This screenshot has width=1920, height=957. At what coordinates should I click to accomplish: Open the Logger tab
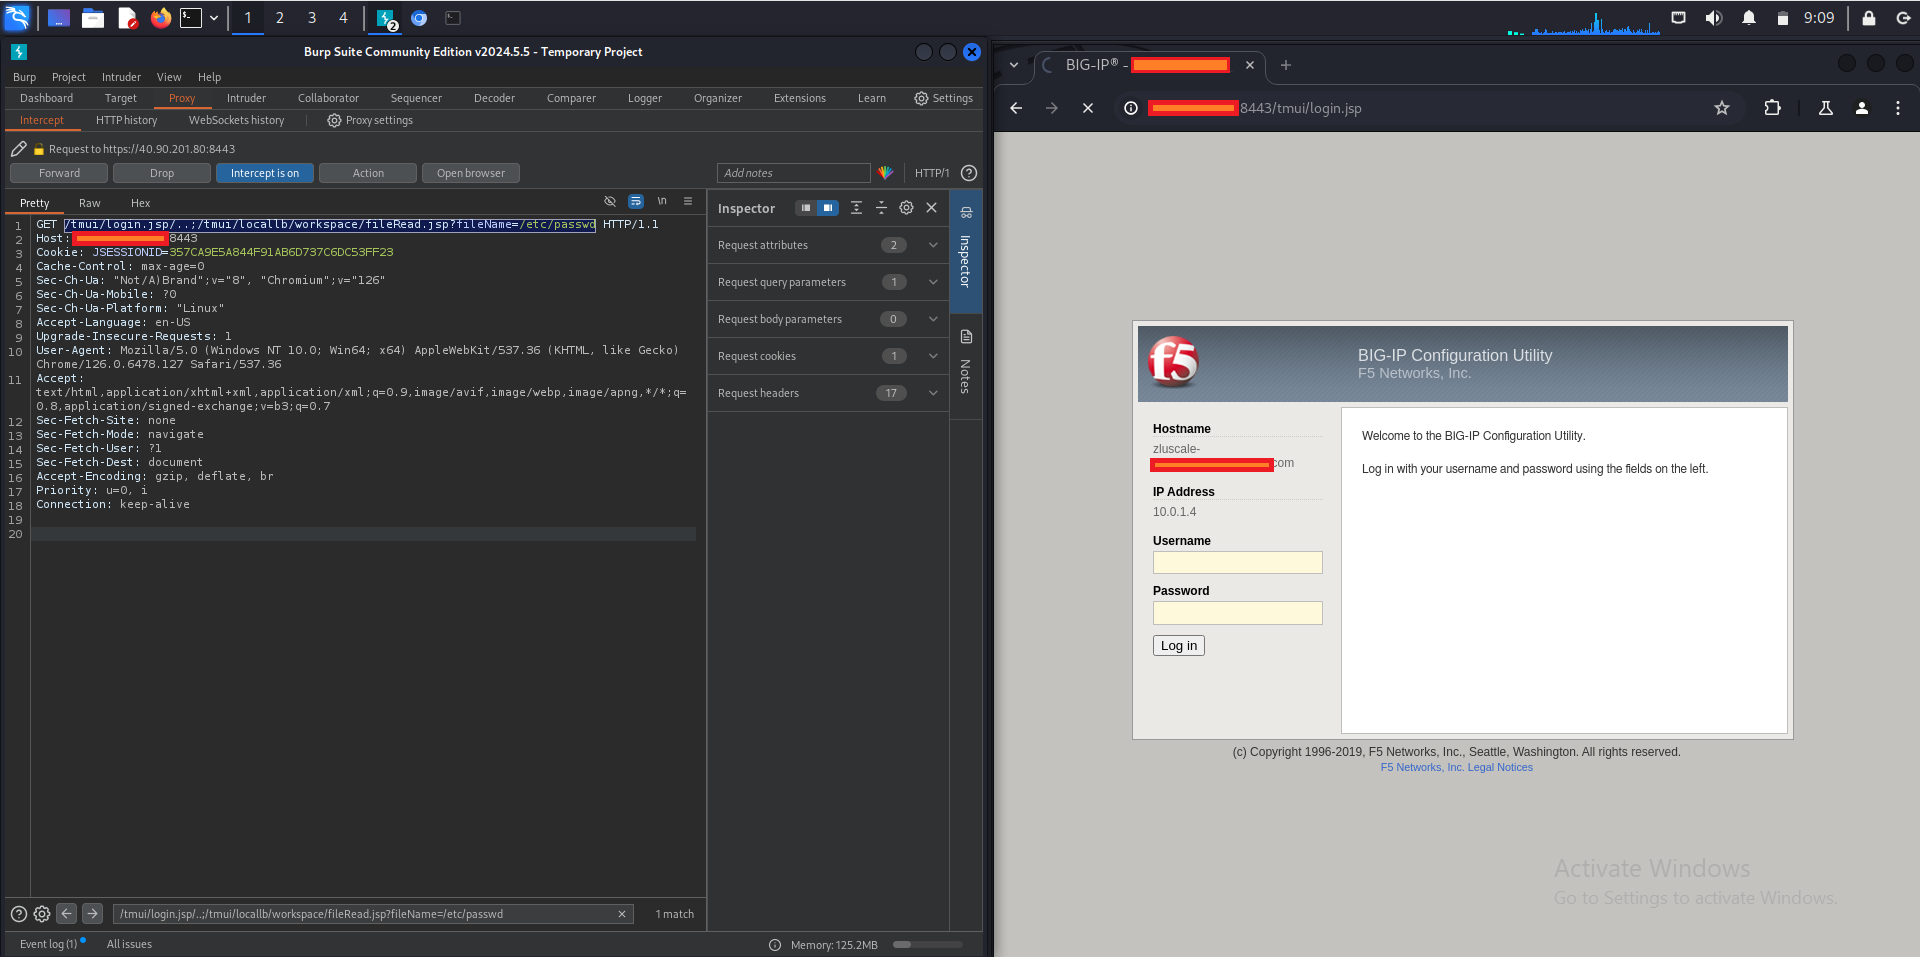[x=645, y=98]
